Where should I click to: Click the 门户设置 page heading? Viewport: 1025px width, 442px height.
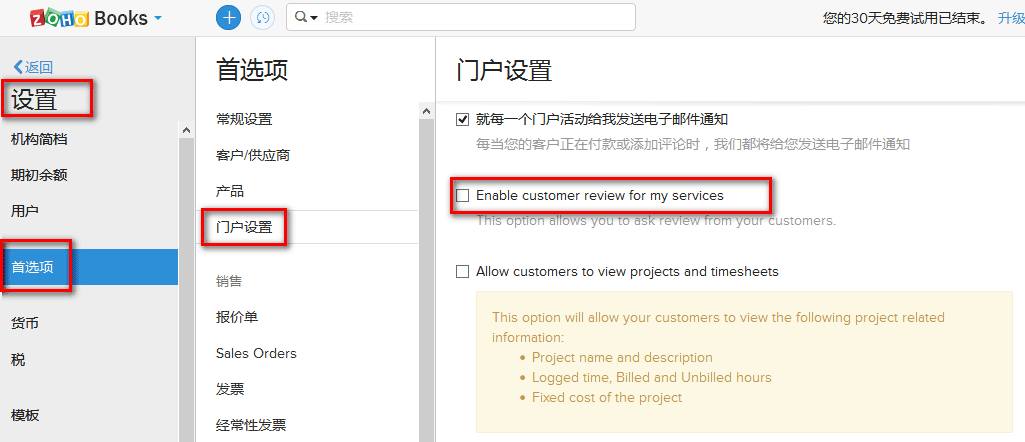click(x=504, y=70)
